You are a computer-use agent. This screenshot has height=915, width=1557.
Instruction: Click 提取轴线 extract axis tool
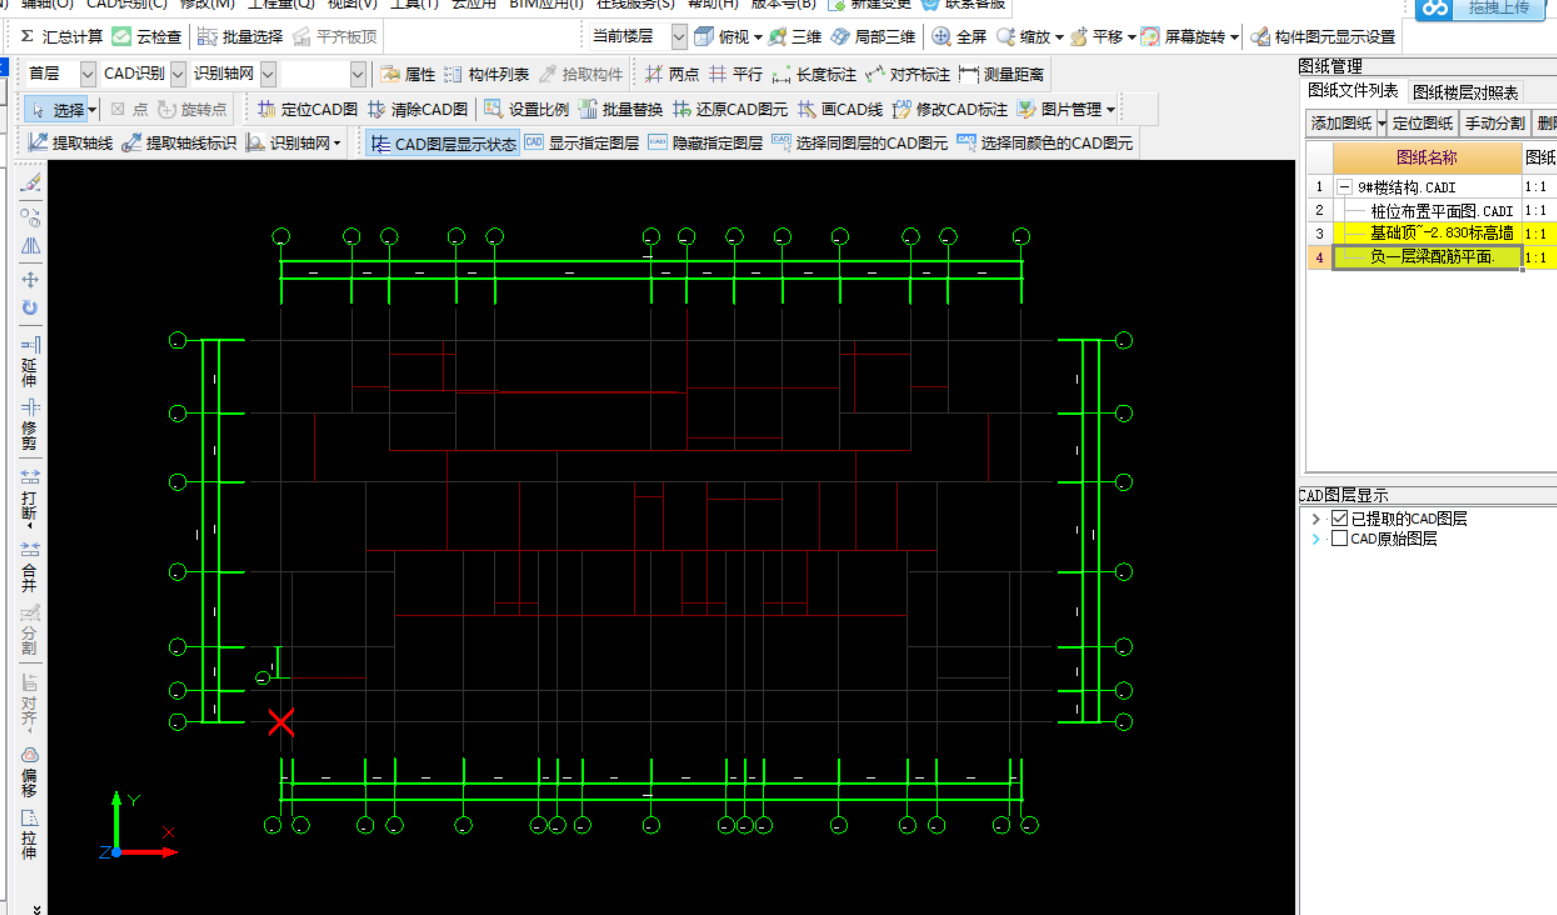[x=70, y=143]
